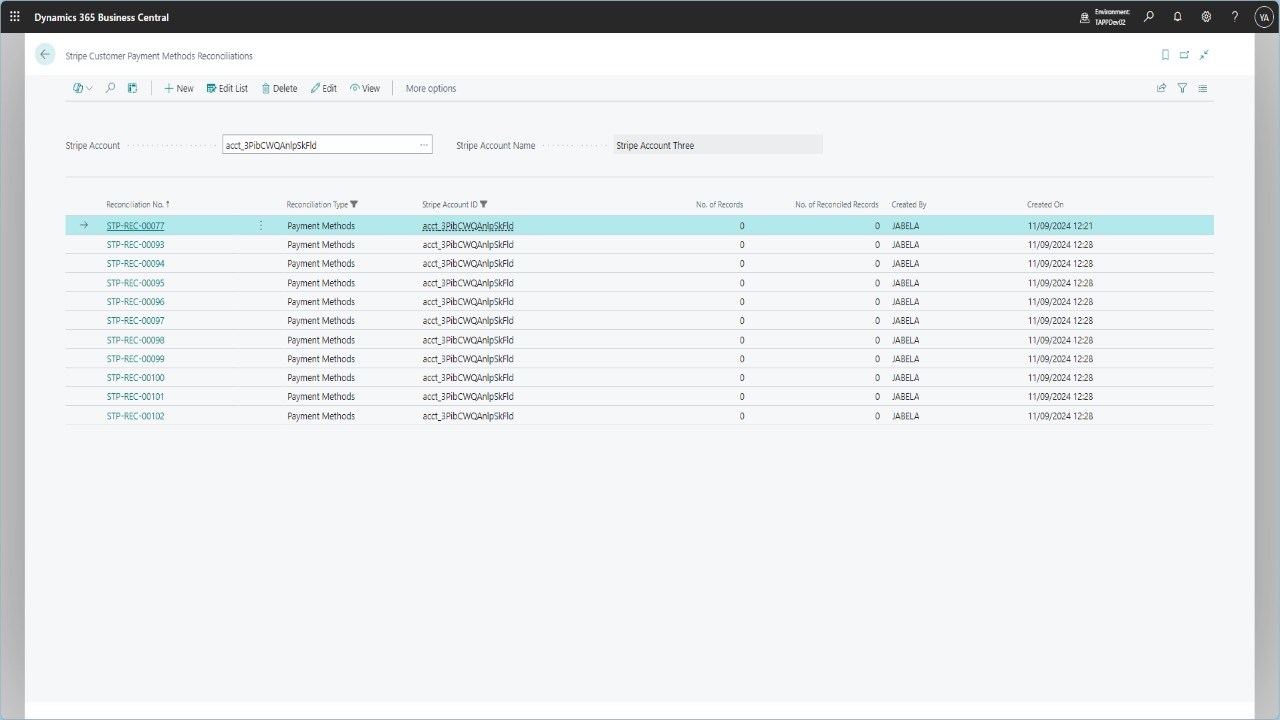Open Stripe Account ID column filter

484,204
